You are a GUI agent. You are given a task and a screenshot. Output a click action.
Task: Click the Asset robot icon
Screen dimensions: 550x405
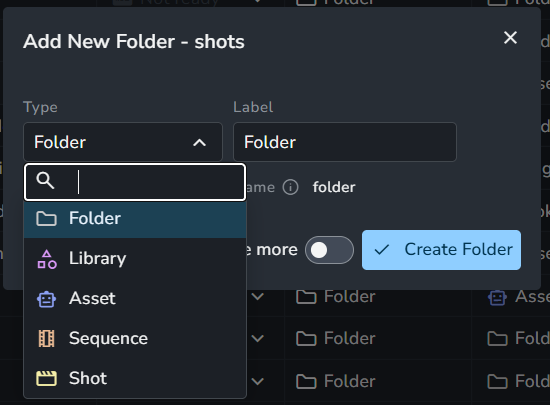pos(46,299)
